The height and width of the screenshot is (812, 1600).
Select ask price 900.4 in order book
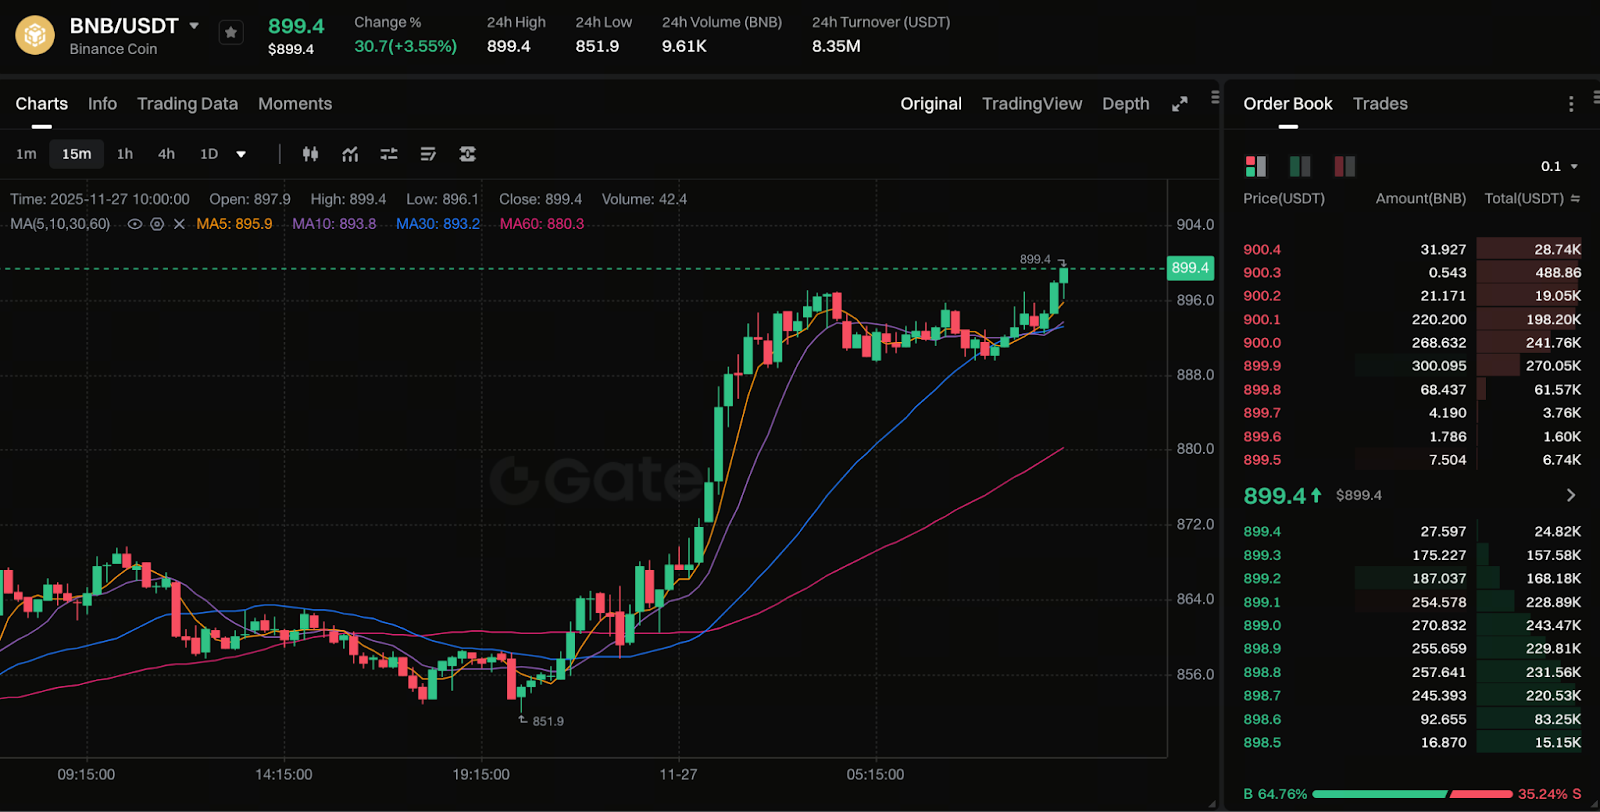pos(1262,250)
